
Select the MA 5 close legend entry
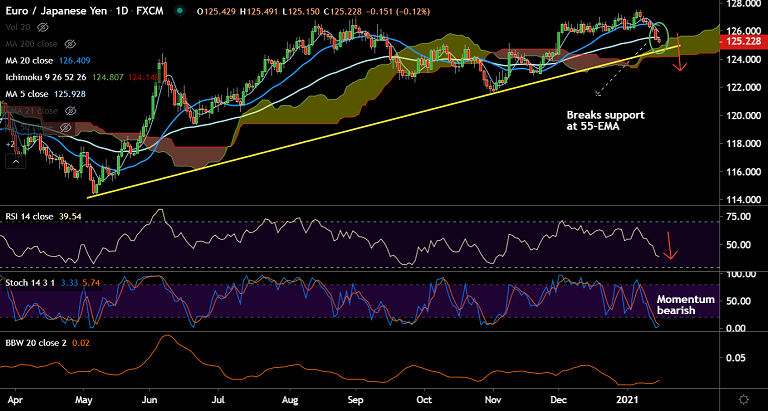[27, 94]
